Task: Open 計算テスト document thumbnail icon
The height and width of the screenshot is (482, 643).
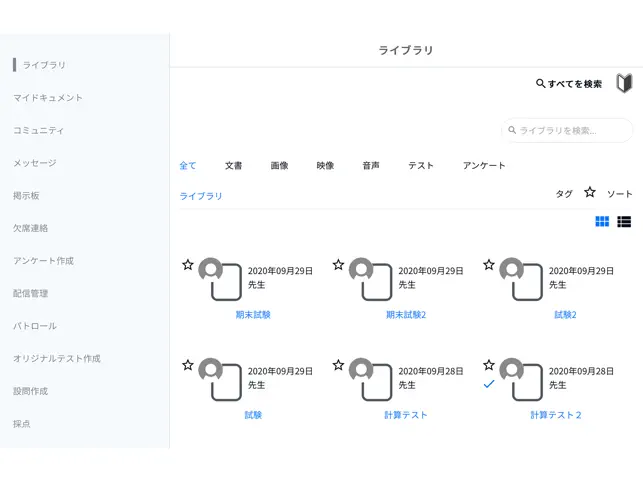Action: click(370, 379)
